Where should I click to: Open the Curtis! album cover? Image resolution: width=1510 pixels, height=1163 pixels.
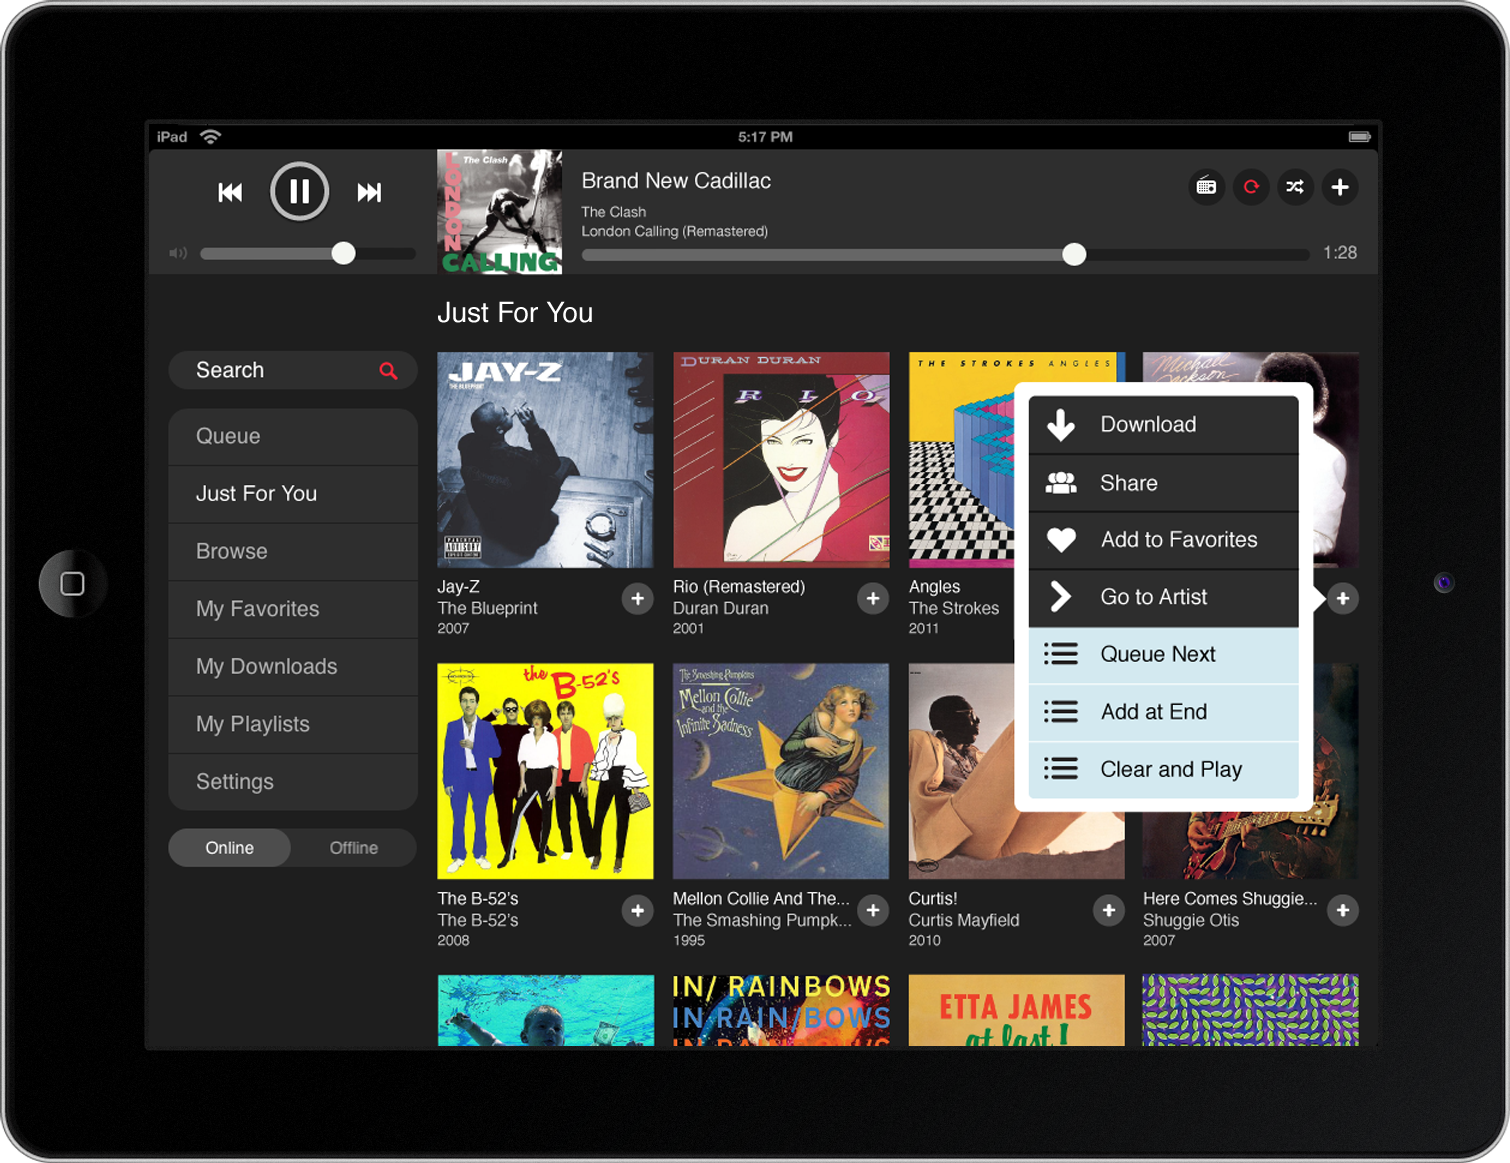[x=960, y=771]
